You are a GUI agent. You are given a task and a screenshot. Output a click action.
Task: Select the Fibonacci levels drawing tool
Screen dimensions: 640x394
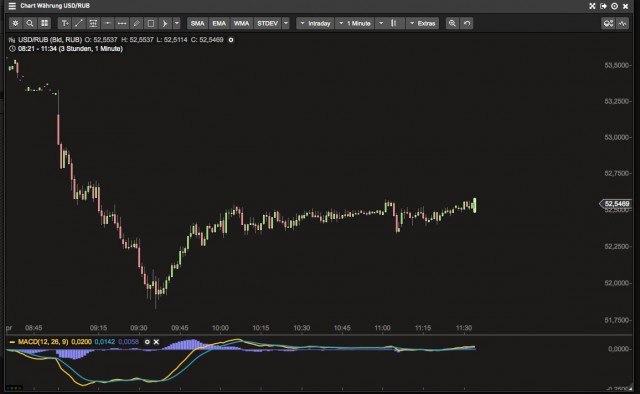93,23
